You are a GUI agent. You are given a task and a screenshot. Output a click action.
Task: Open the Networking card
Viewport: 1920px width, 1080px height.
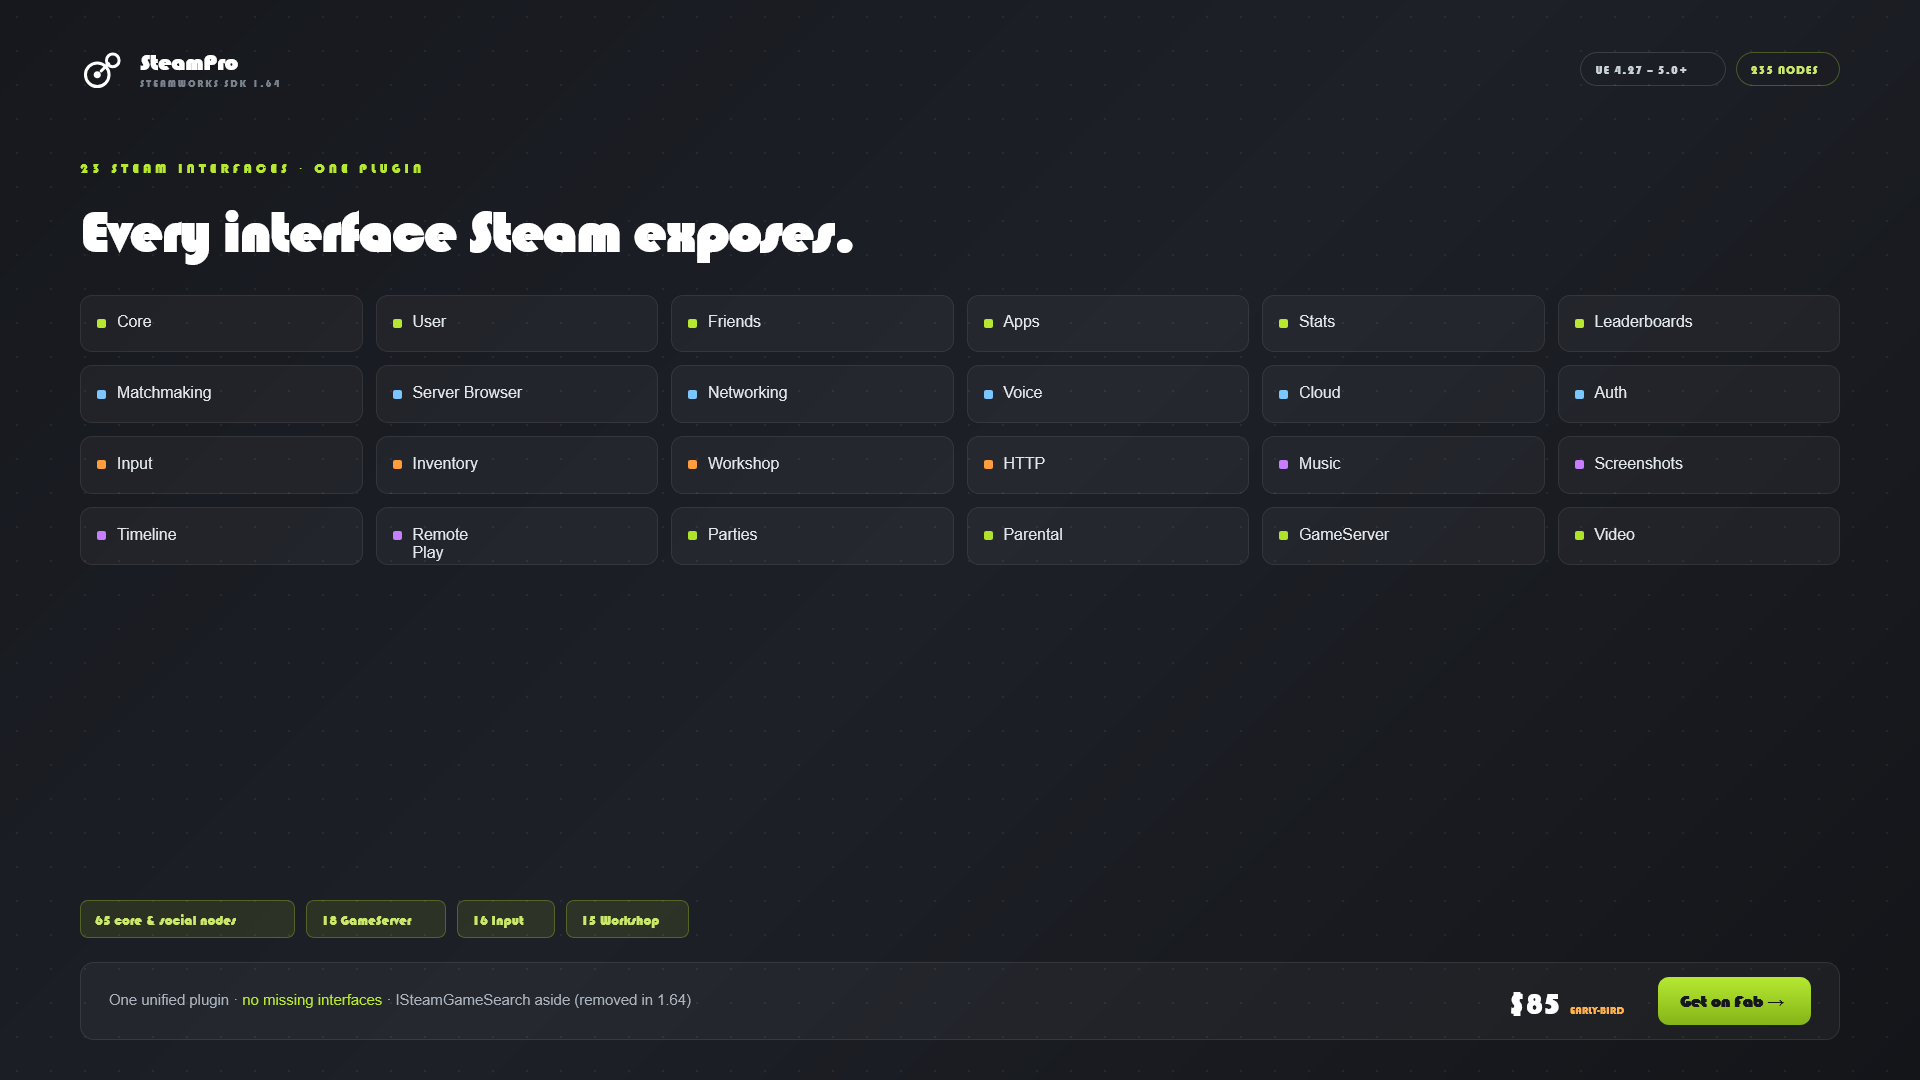(x=812, y=394)
